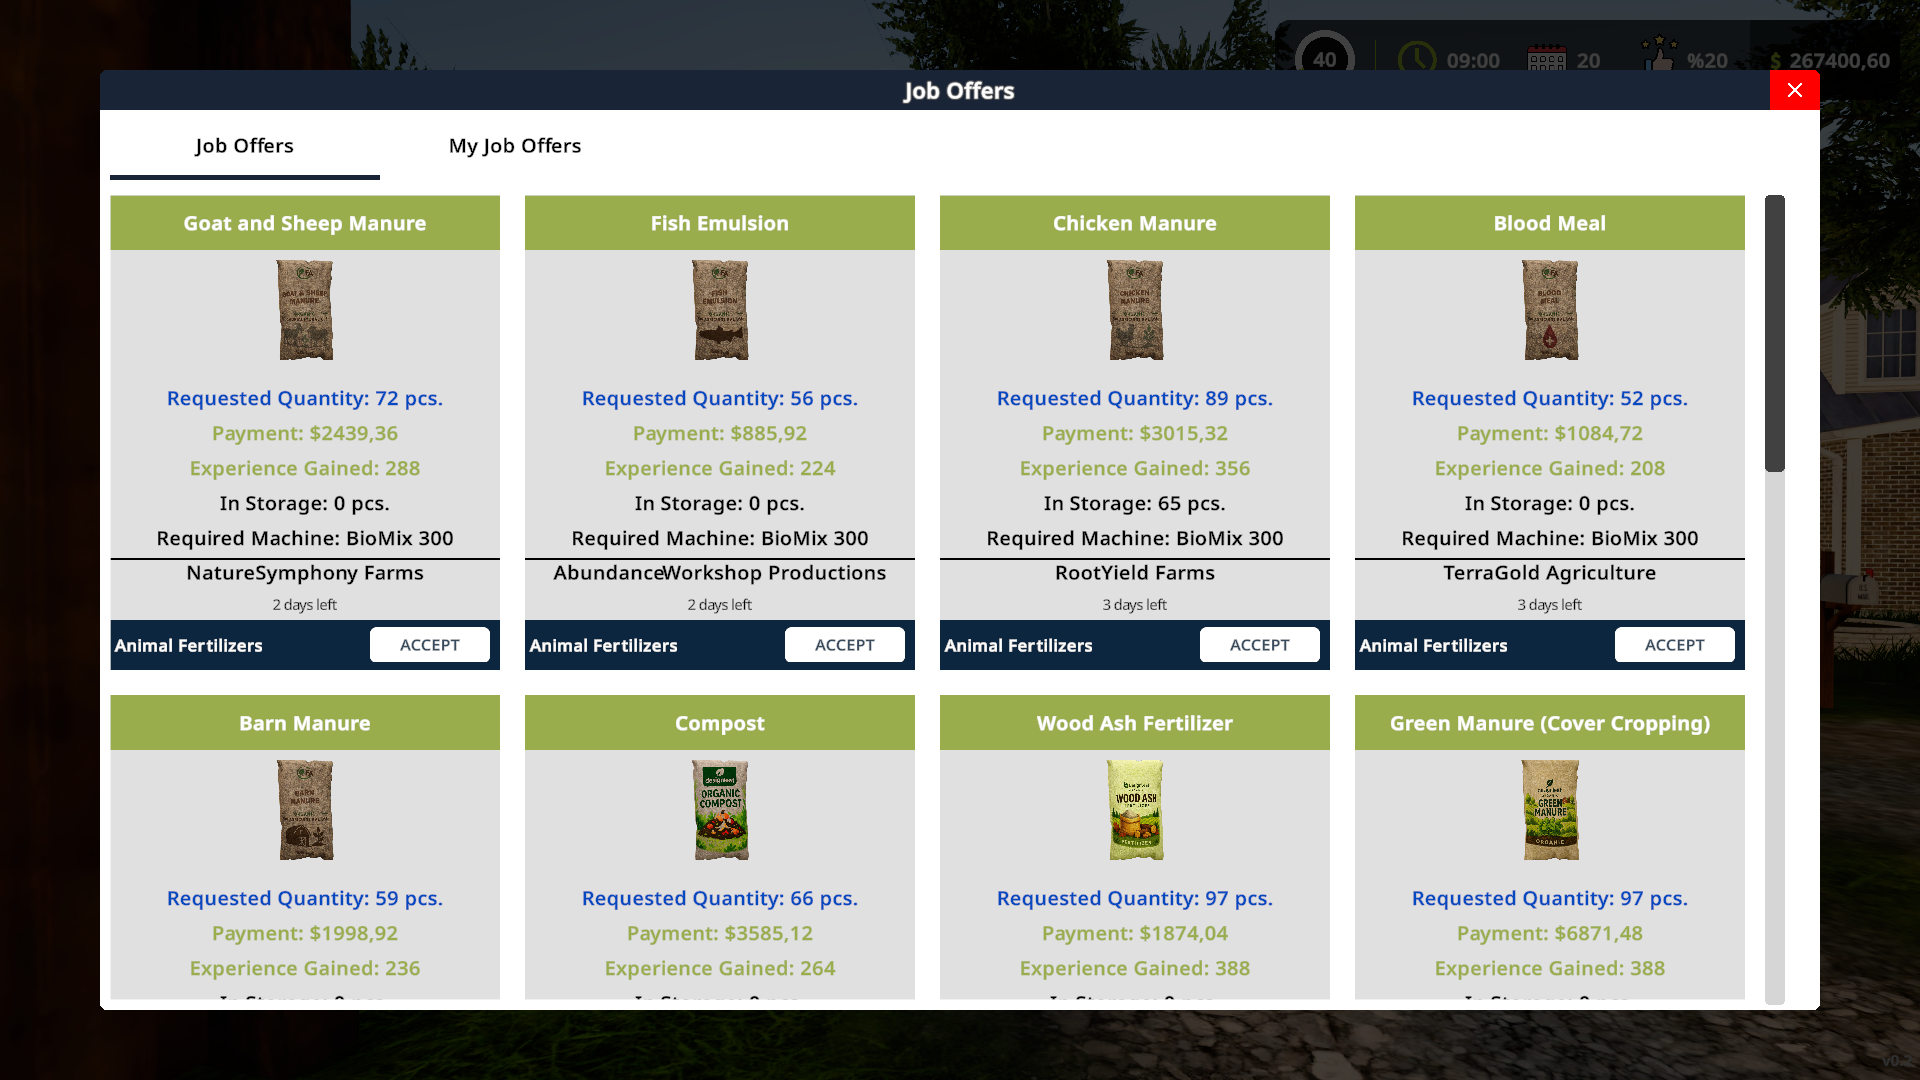Viewport: 1920px width, 1080px height.
Task: Click the Barn Manure bag image
Action: [x=305, y=810]
